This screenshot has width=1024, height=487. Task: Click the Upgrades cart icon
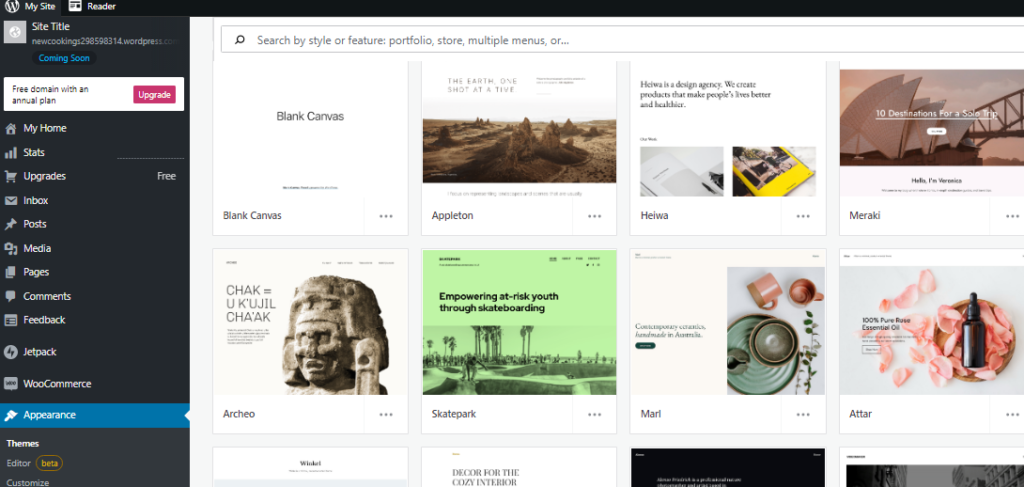(10, 176)
